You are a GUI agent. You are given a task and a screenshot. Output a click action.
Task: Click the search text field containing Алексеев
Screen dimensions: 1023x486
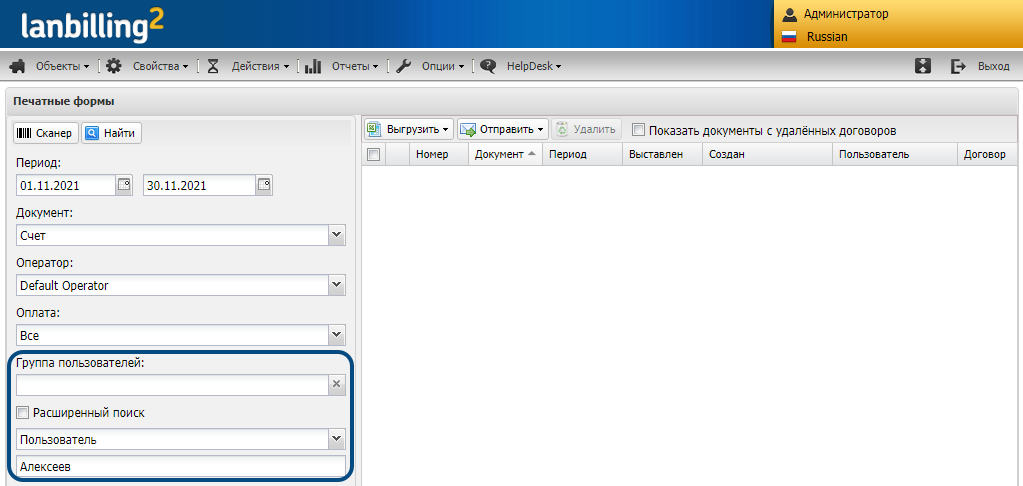180,467
